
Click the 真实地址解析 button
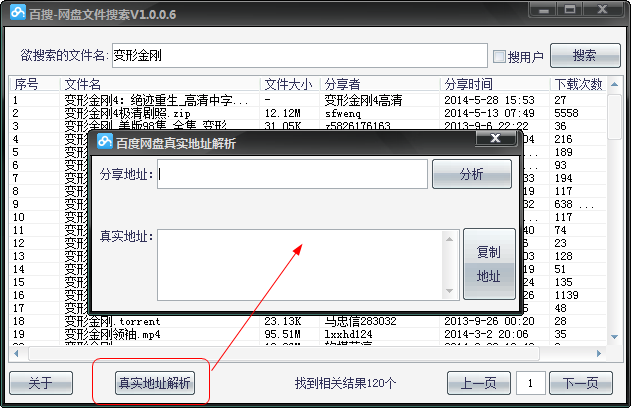pyautogui.click(x=155, y=383)
